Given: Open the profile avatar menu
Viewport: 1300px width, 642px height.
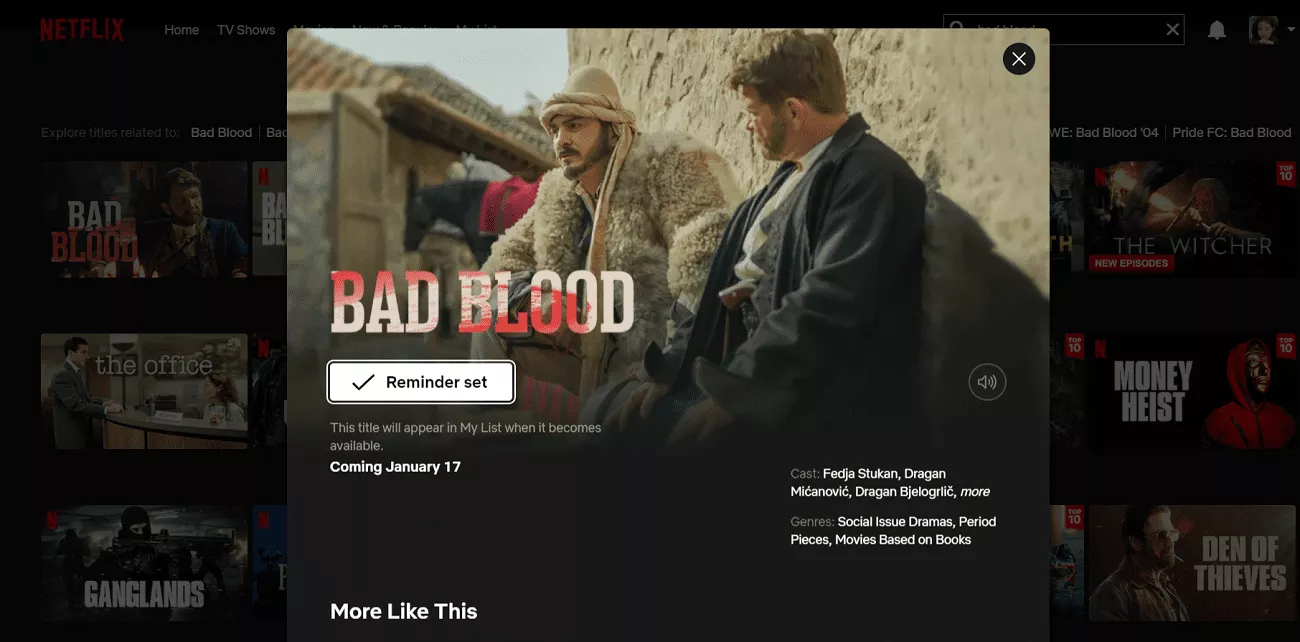Looking at the screenshot, I should (1264, 30).
